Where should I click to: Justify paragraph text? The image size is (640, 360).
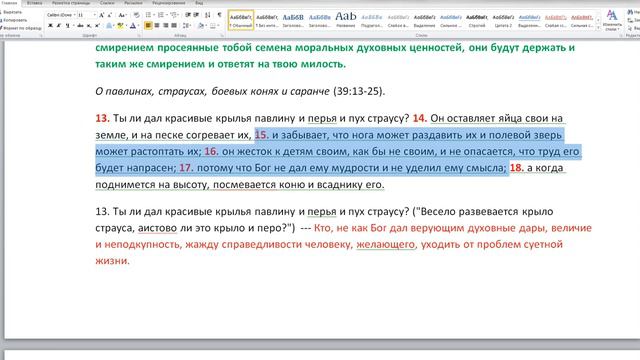(174, 26)
